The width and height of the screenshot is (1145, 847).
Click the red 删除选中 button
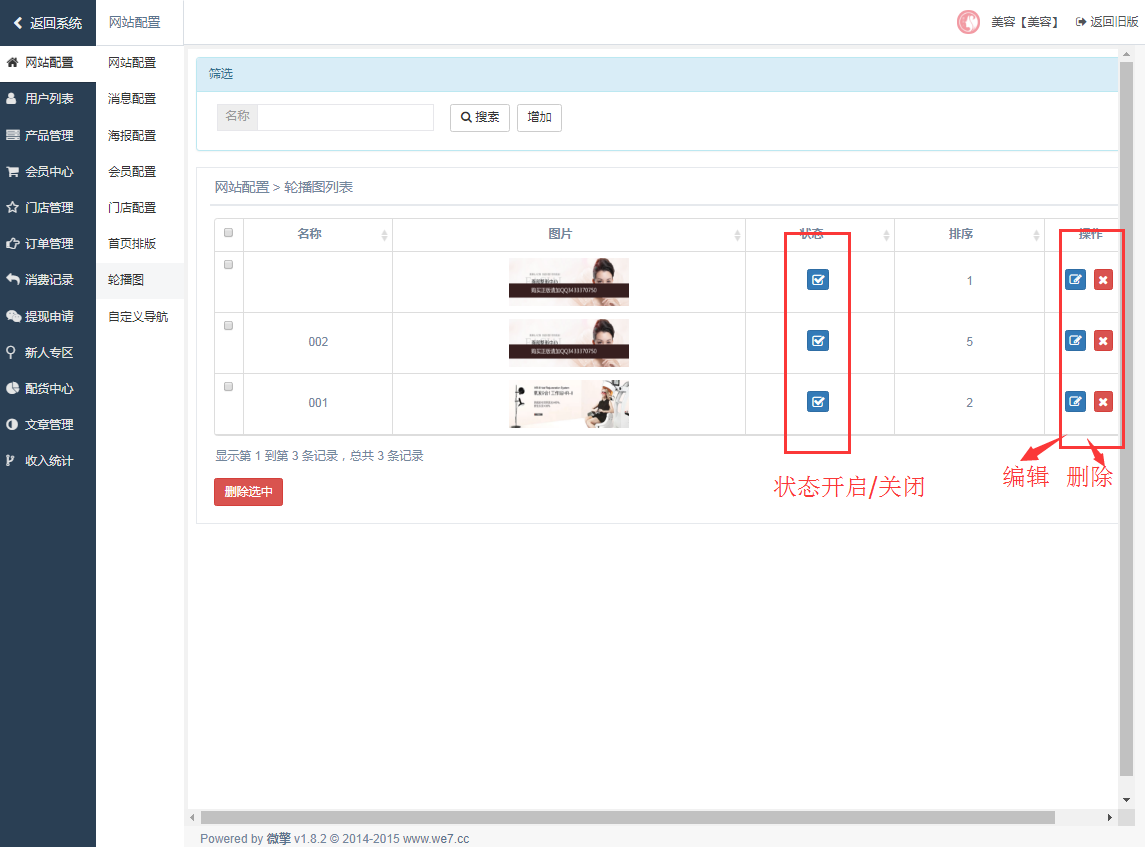click(x=248, y=491)
